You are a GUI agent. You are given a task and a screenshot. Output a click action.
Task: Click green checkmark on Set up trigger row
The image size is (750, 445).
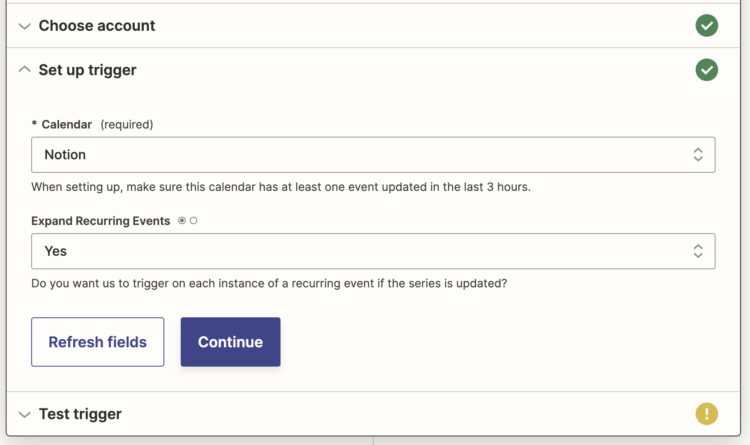(x=707, y=70)
